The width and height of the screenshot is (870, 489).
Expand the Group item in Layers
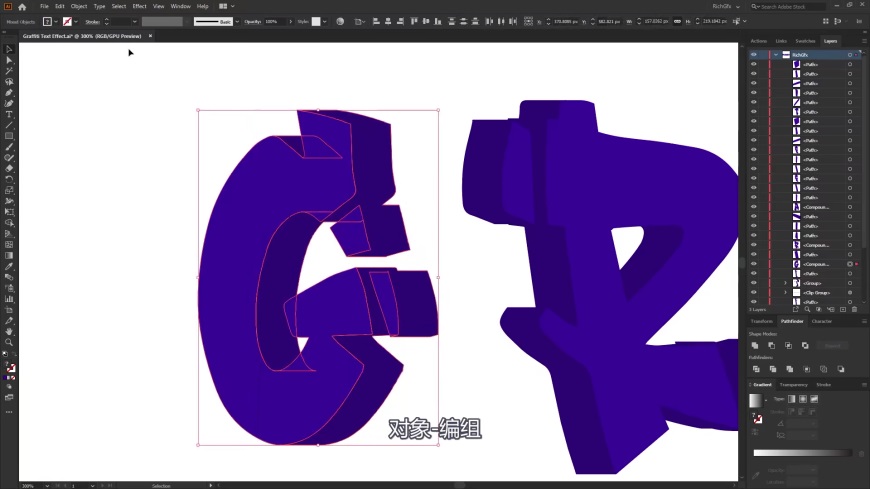tap(785, 283)
